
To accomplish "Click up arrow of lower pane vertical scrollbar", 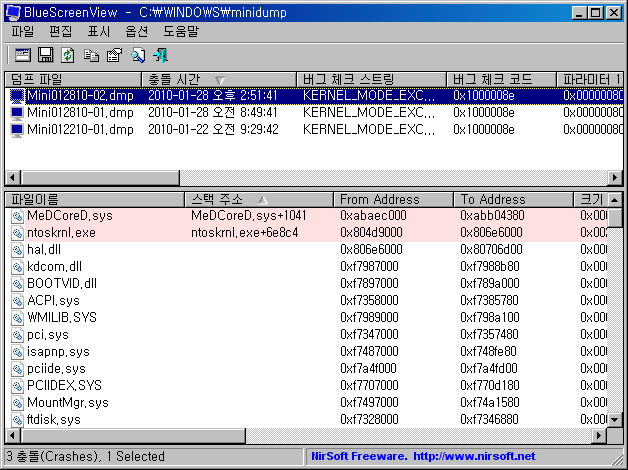I will (615, 199).
